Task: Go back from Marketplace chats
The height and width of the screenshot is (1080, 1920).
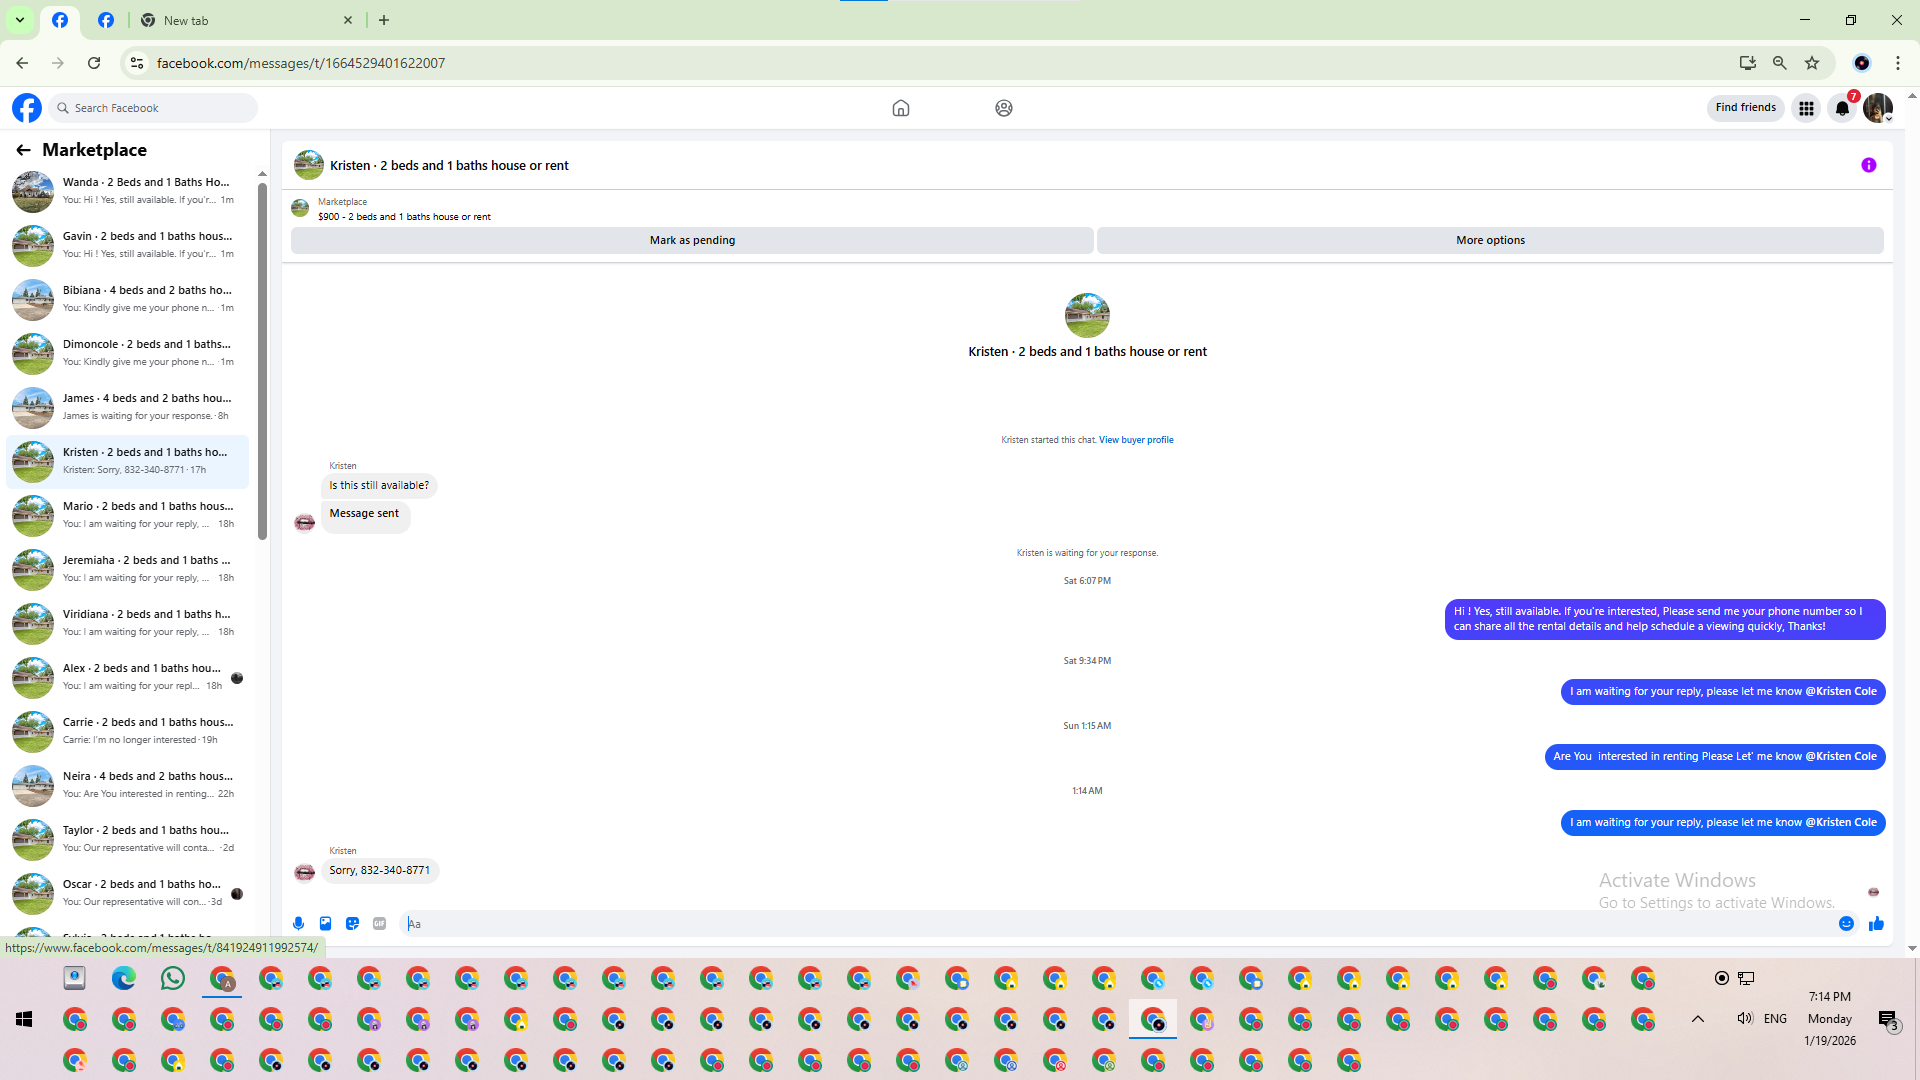Action: click(23, 150)
